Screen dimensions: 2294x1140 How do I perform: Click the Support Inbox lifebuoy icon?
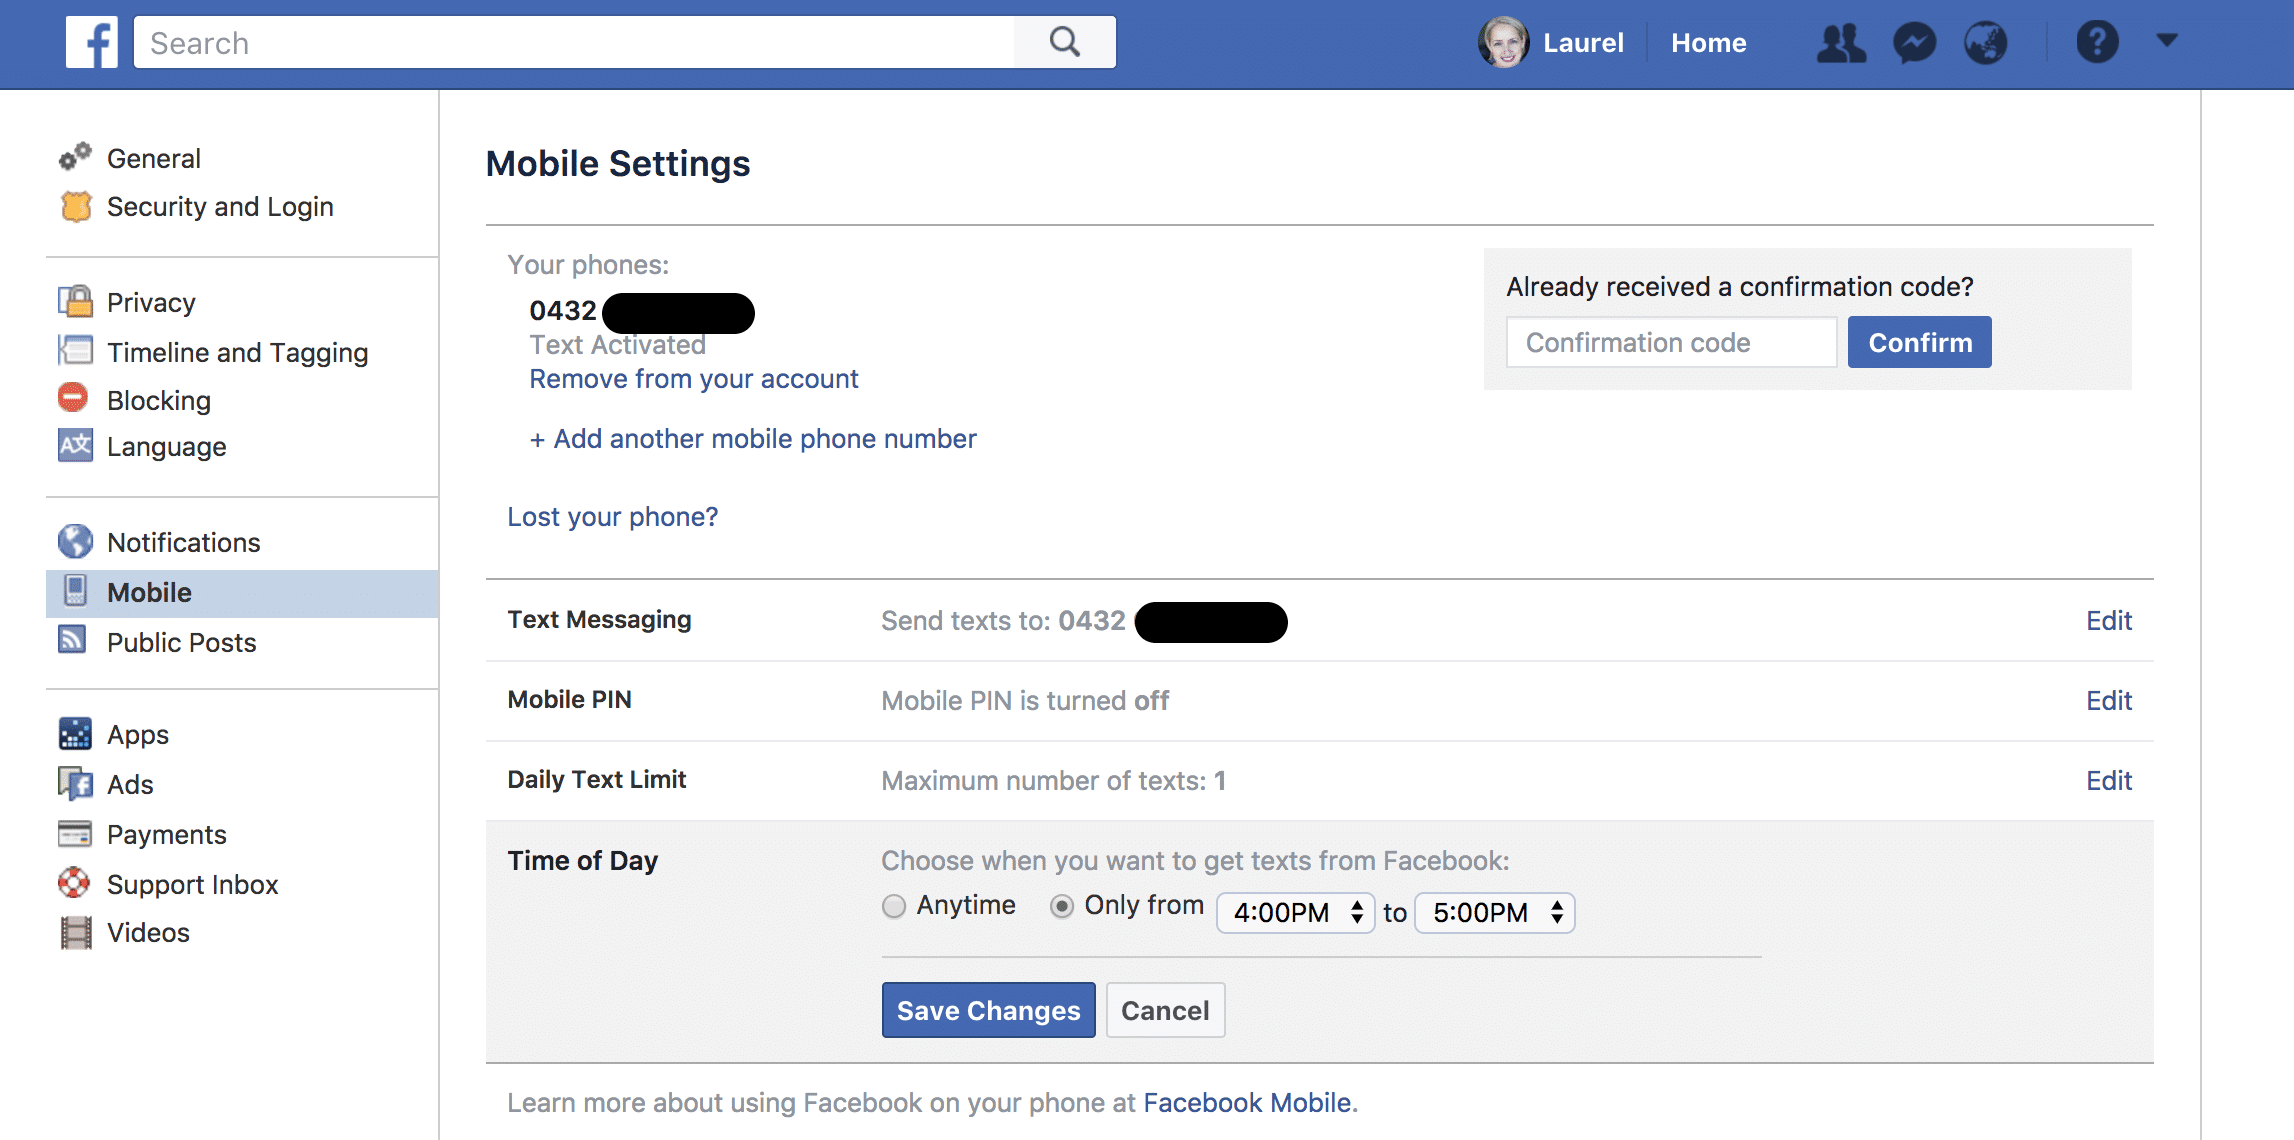74,883
